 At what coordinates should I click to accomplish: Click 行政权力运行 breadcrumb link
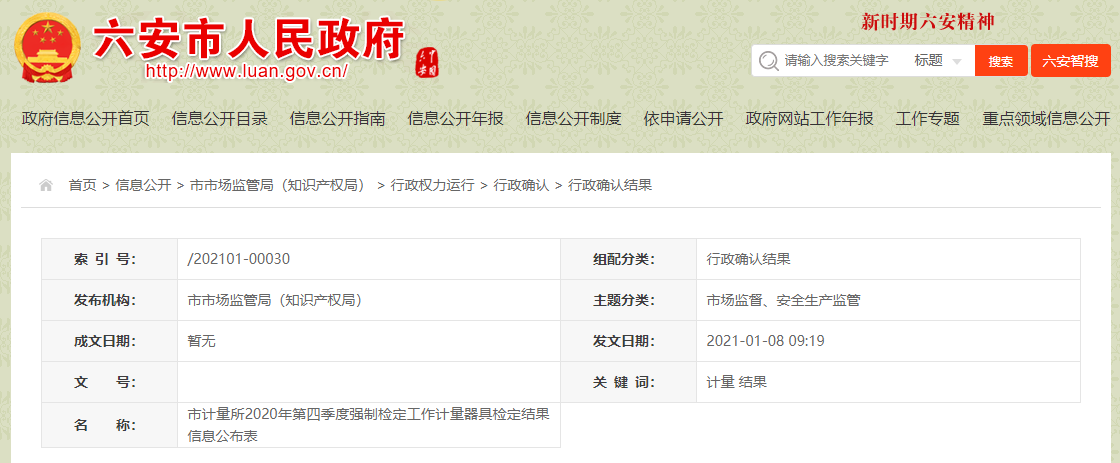pyautogui.click(x=432, y=185)
